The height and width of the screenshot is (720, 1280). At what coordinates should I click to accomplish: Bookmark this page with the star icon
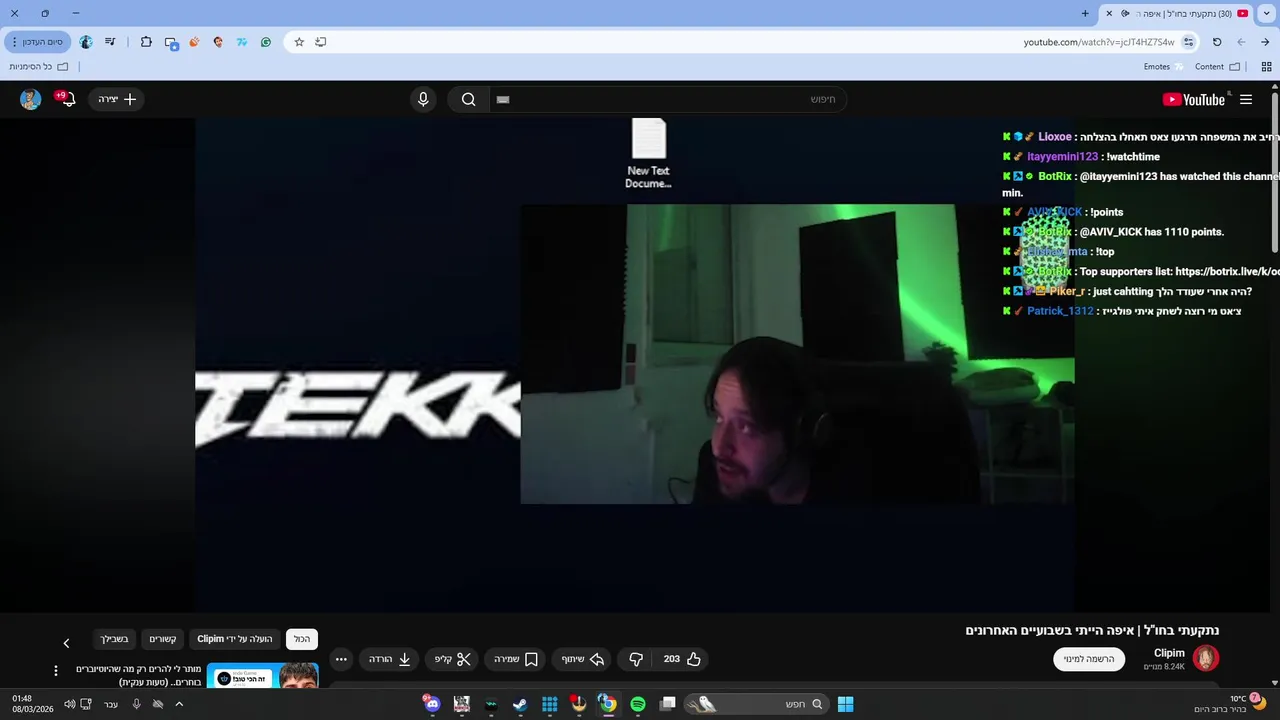[x=299, y=42]
